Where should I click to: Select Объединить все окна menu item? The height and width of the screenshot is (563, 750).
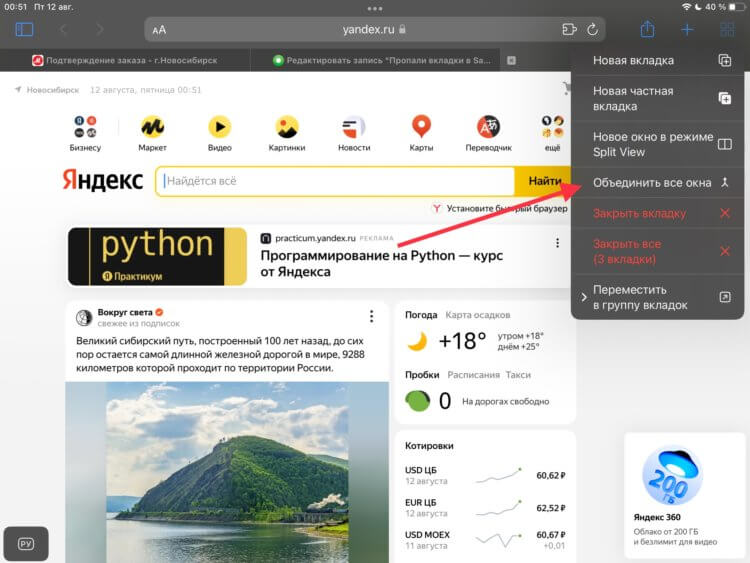point(658,183)
